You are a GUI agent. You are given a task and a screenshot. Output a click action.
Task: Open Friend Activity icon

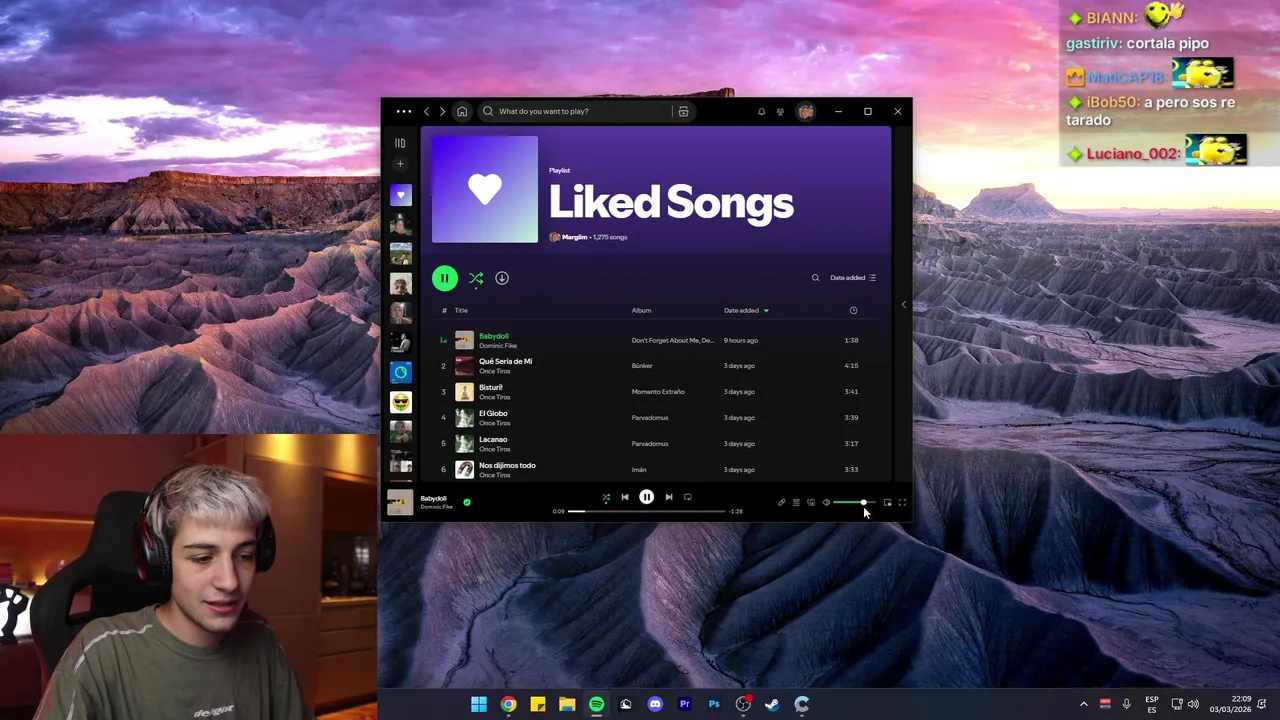(780, 111)
